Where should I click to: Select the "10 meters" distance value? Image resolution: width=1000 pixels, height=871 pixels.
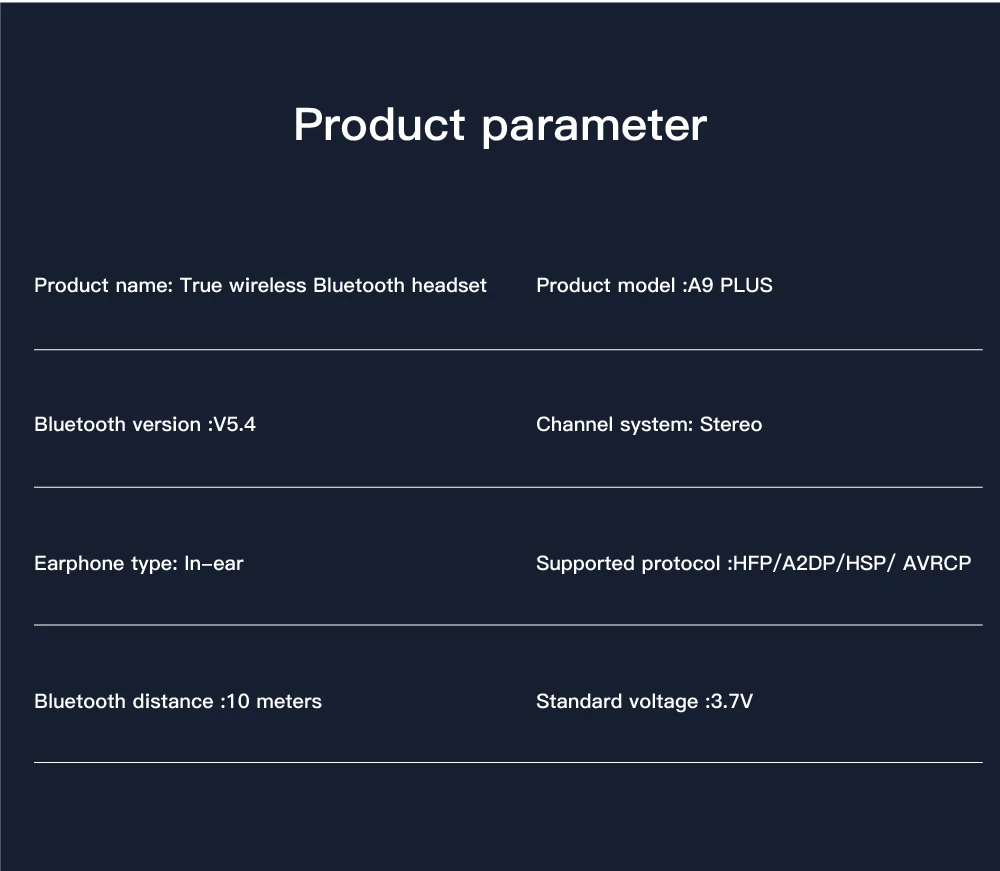tap(274, 701)
